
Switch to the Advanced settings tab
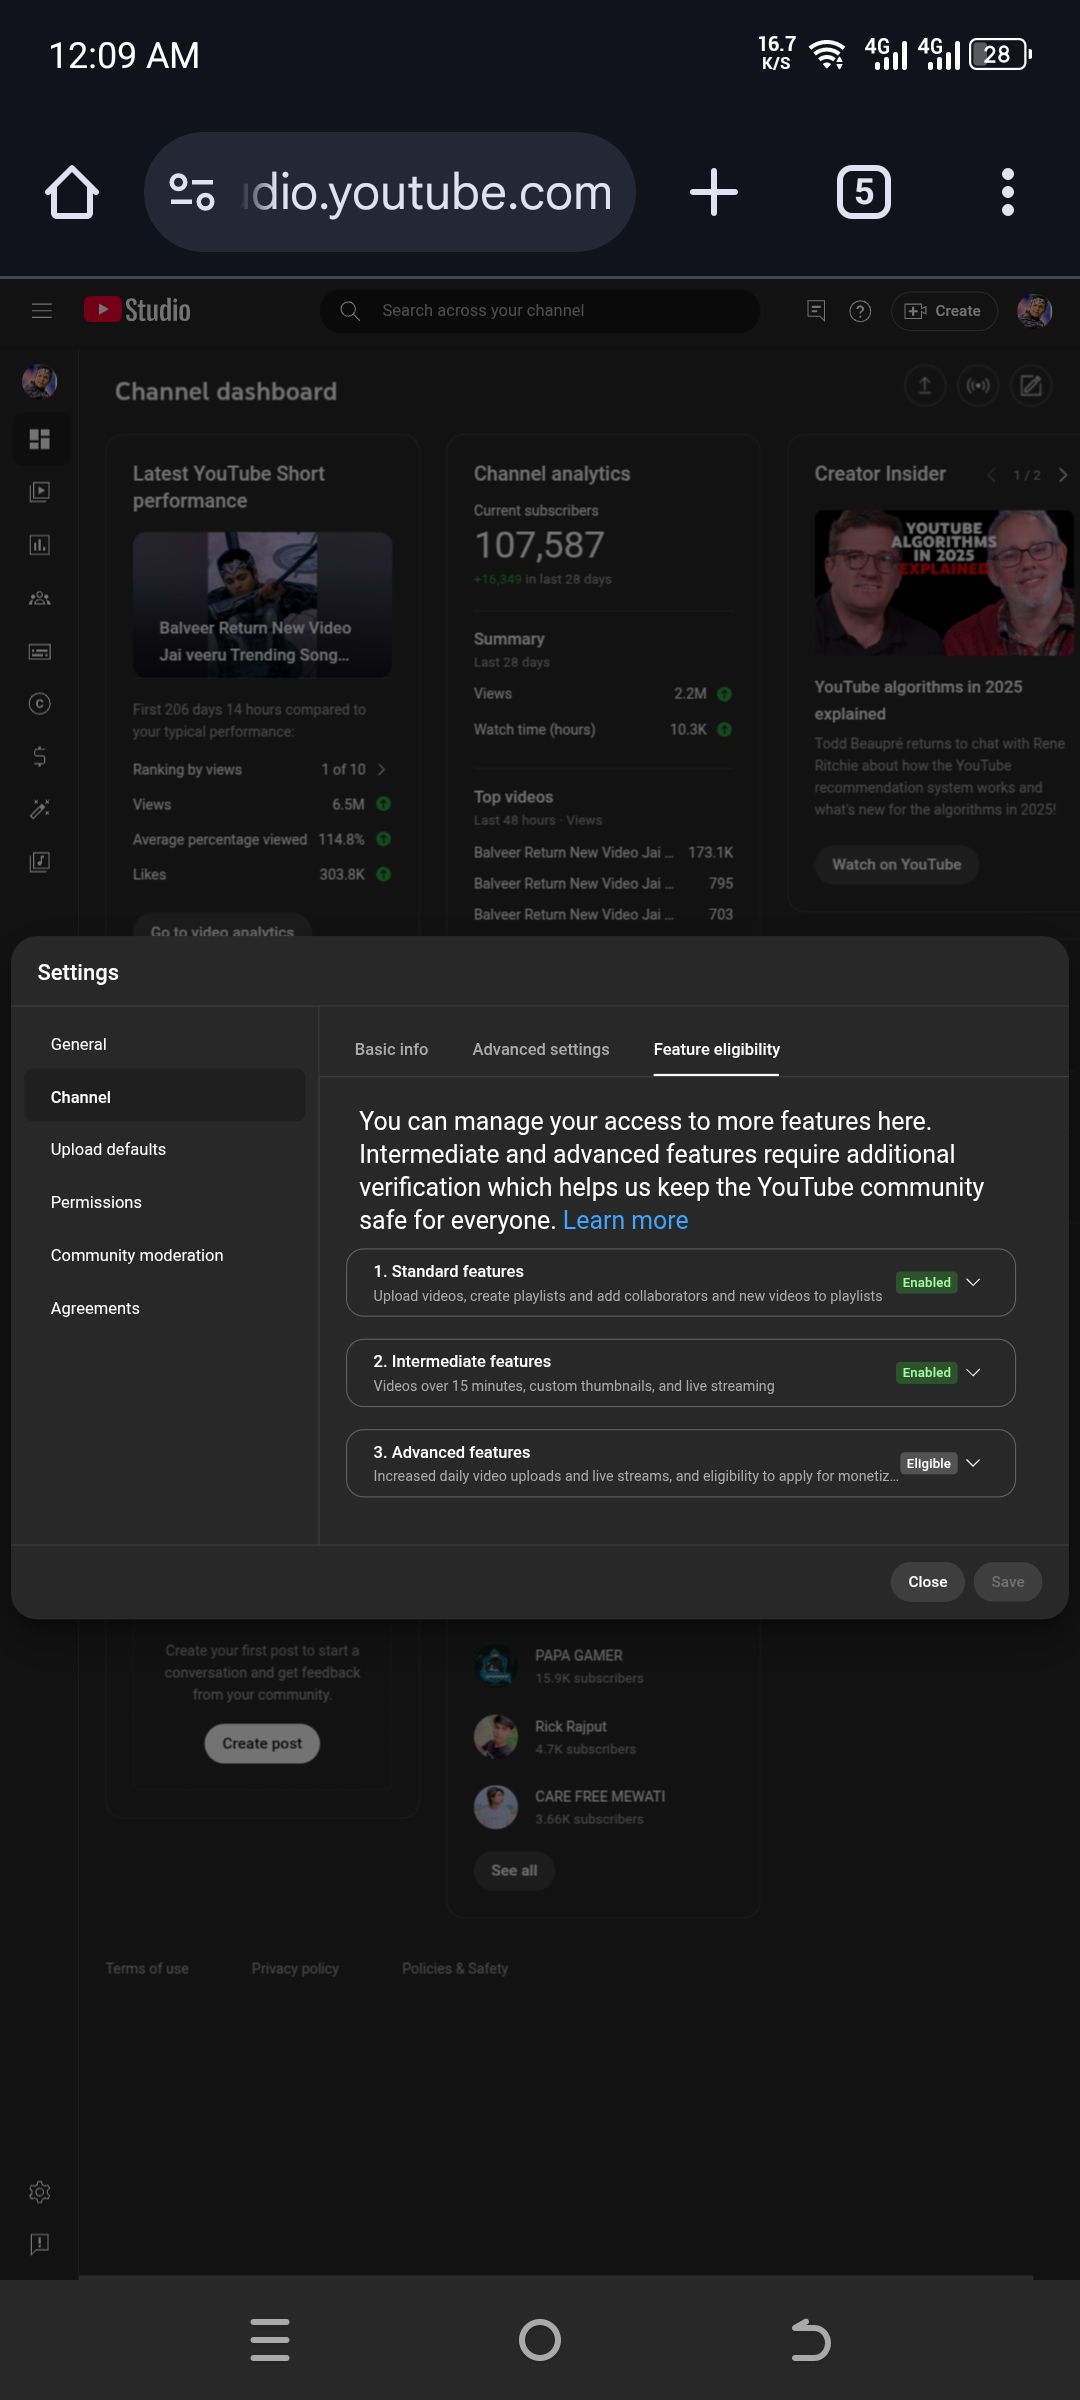541,1049
